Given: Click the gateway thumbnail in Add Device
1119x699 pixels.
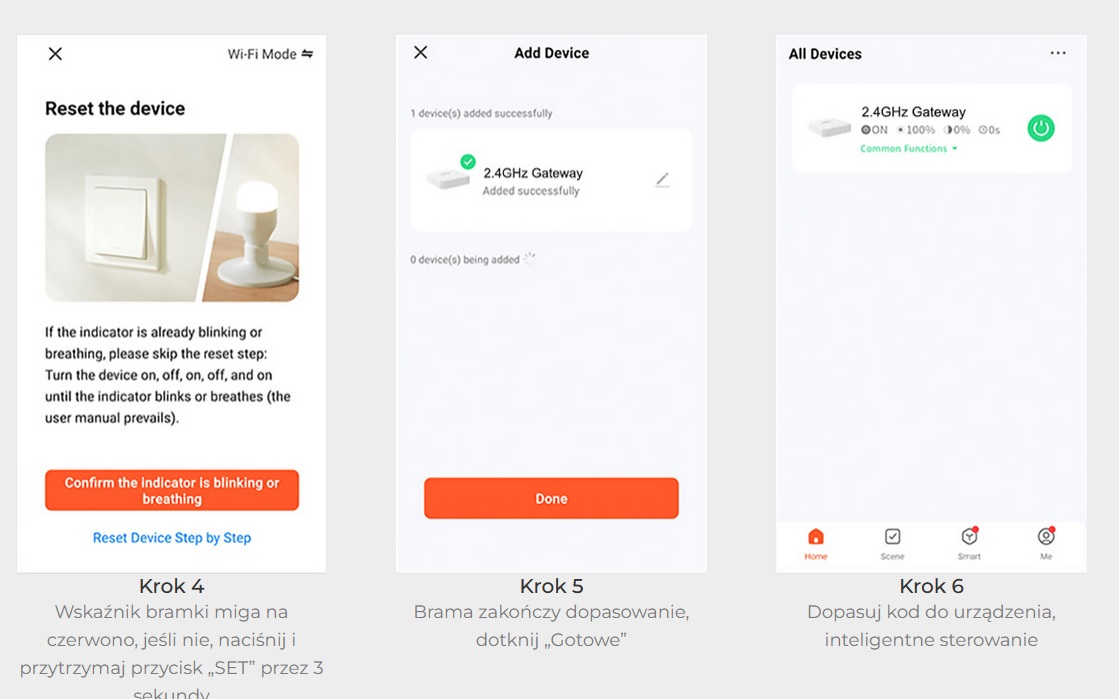Looking at the screenshot, I should click(447, 179).
